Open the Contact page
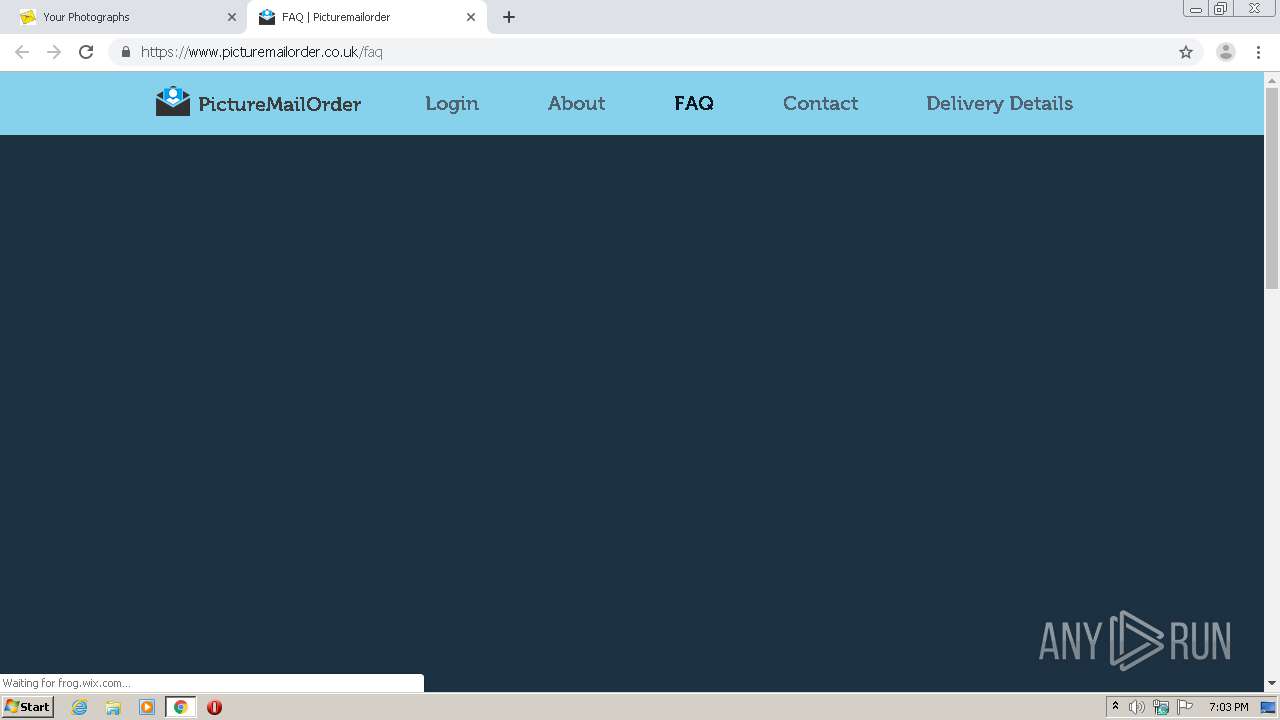 (x=820, y=103)
